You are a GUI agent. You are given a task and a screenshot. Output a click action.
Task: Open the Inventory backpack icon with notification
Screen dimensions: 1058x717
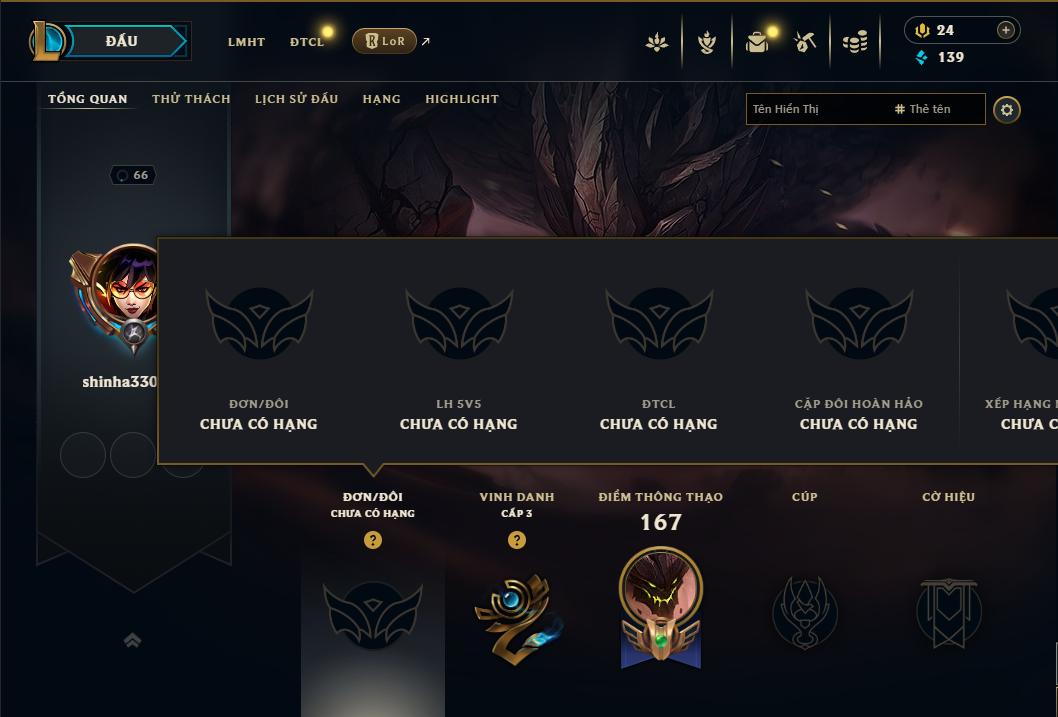[757, 42]
